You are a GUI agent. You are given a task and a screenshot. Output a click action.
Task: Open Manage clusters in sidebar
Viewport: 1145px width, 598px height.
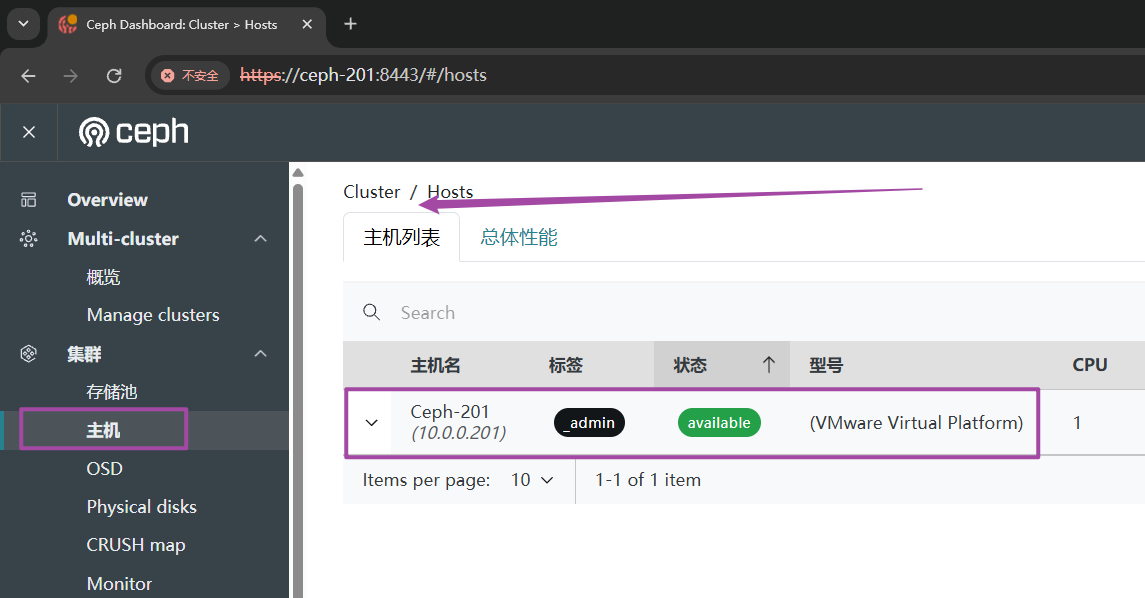153,315
